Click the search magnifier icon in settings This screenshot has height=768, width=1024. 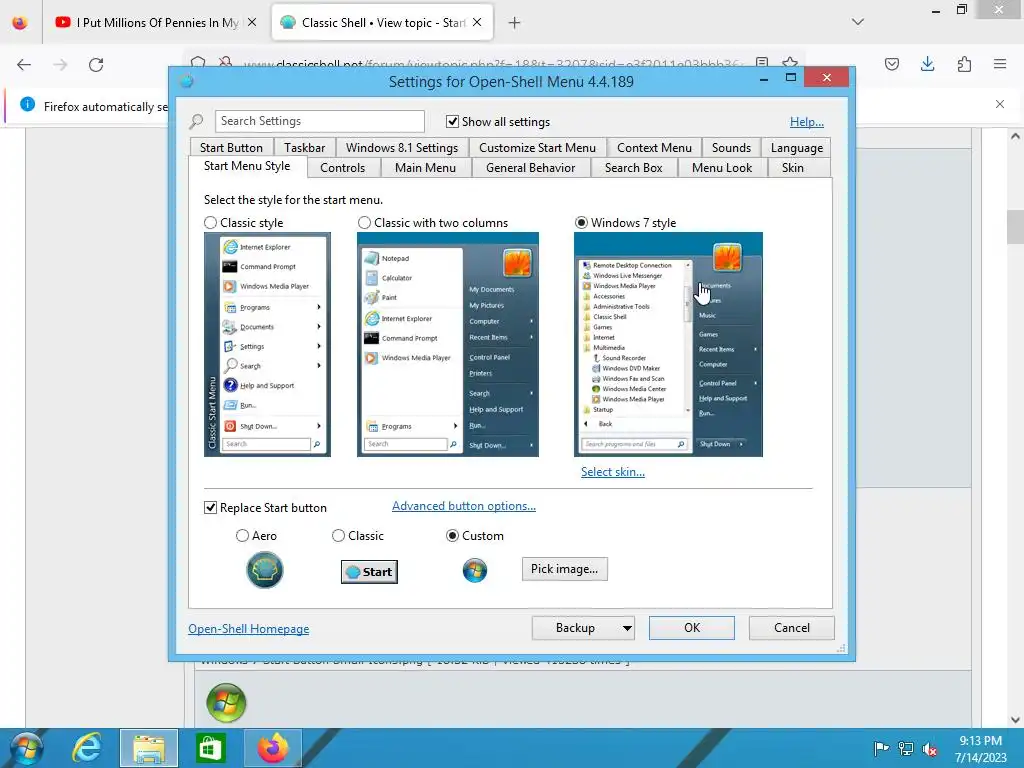click(196, 121)
